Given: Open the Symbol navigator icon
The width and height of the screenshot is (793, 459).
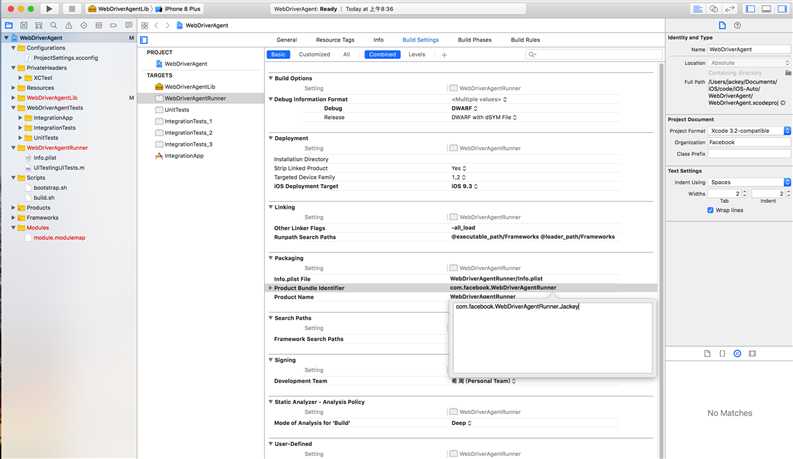Looking at the screenshot, I should tap(38, 25).
